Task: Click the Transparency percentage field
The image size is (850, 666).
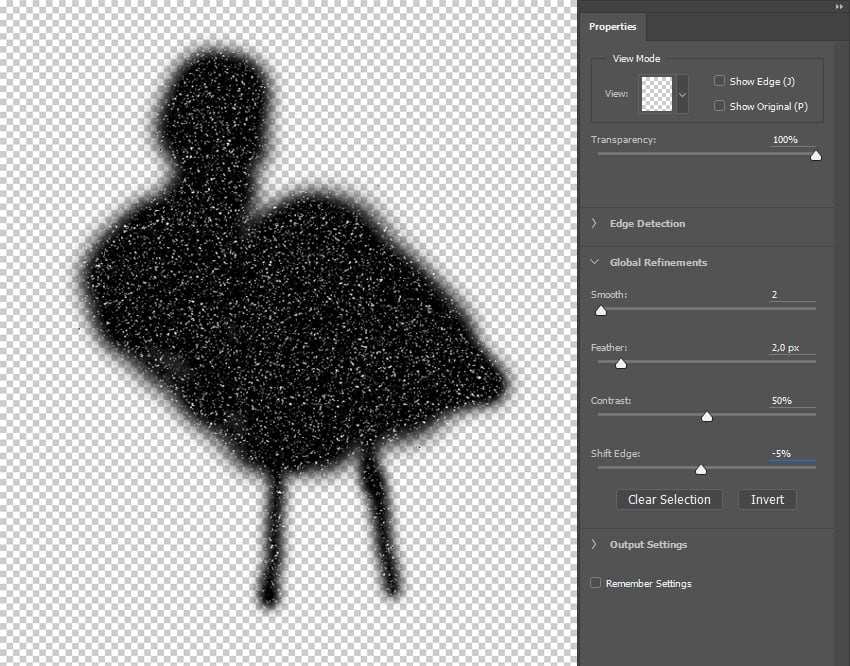Action: 792,140
